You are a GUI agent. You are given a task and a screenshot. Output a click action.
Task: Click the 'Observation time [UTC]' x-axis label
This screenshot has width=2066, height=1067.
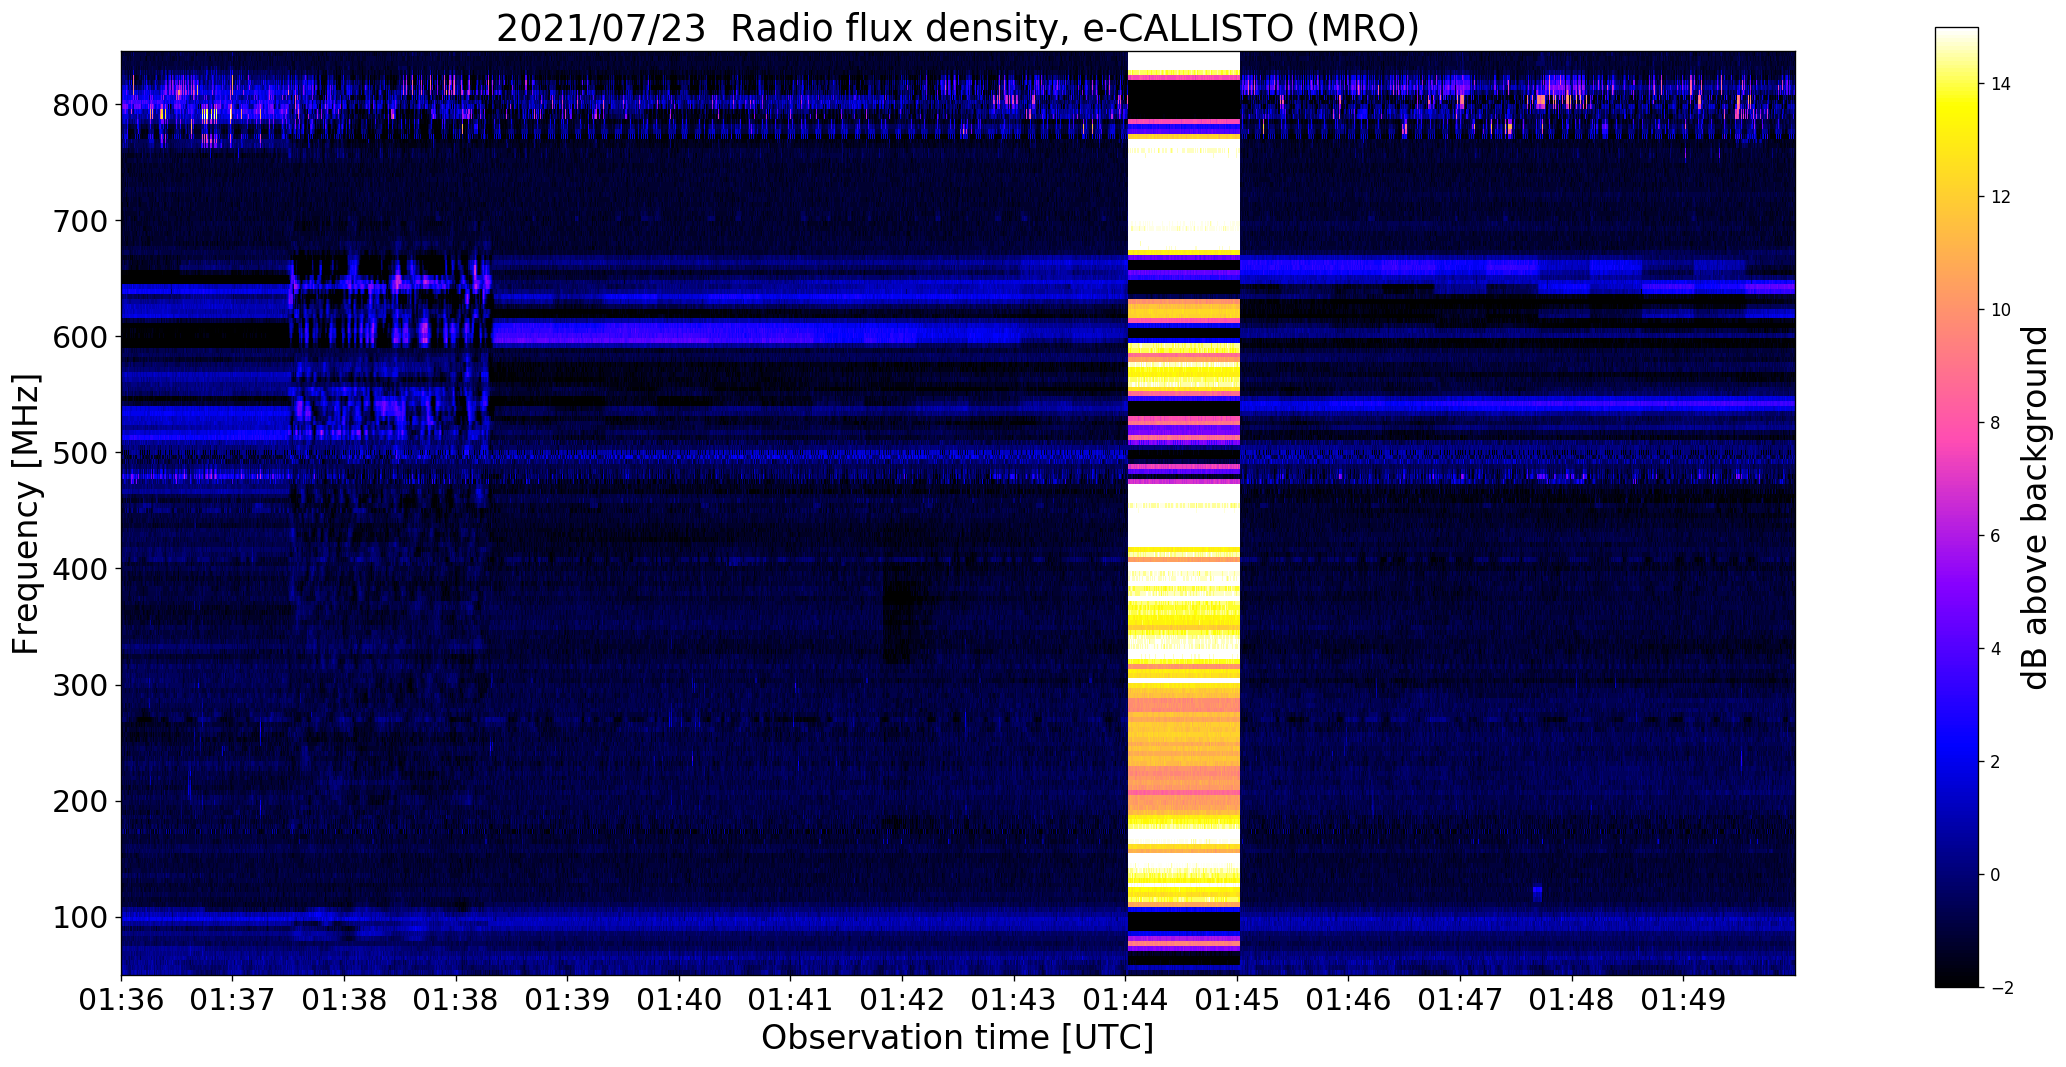(x=957, y=1037)
